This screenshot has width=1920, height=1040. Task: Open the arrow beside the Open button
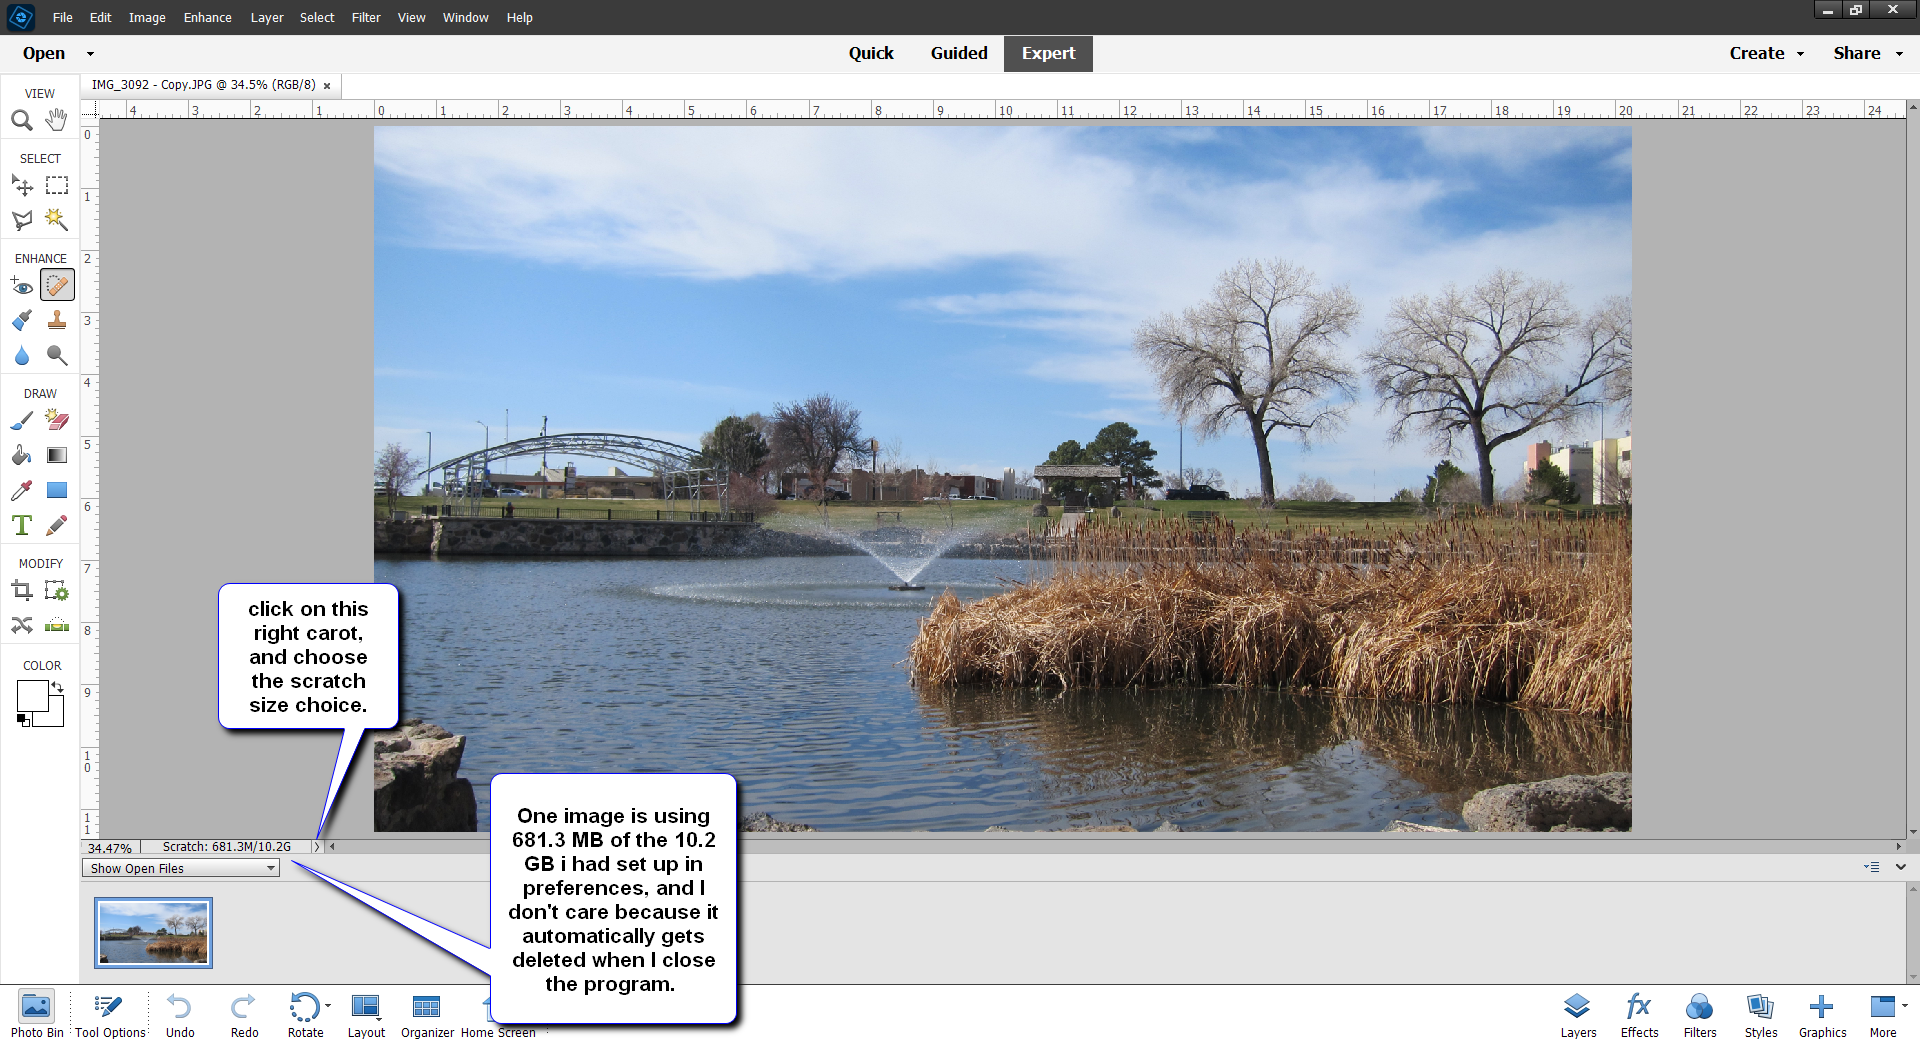point(89,54)
